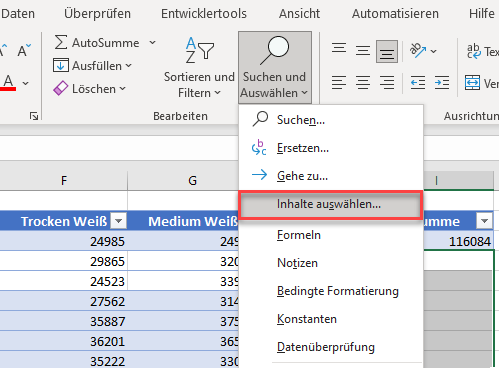
Task: Click the text orientation ab icon
Action: [418, 50]
